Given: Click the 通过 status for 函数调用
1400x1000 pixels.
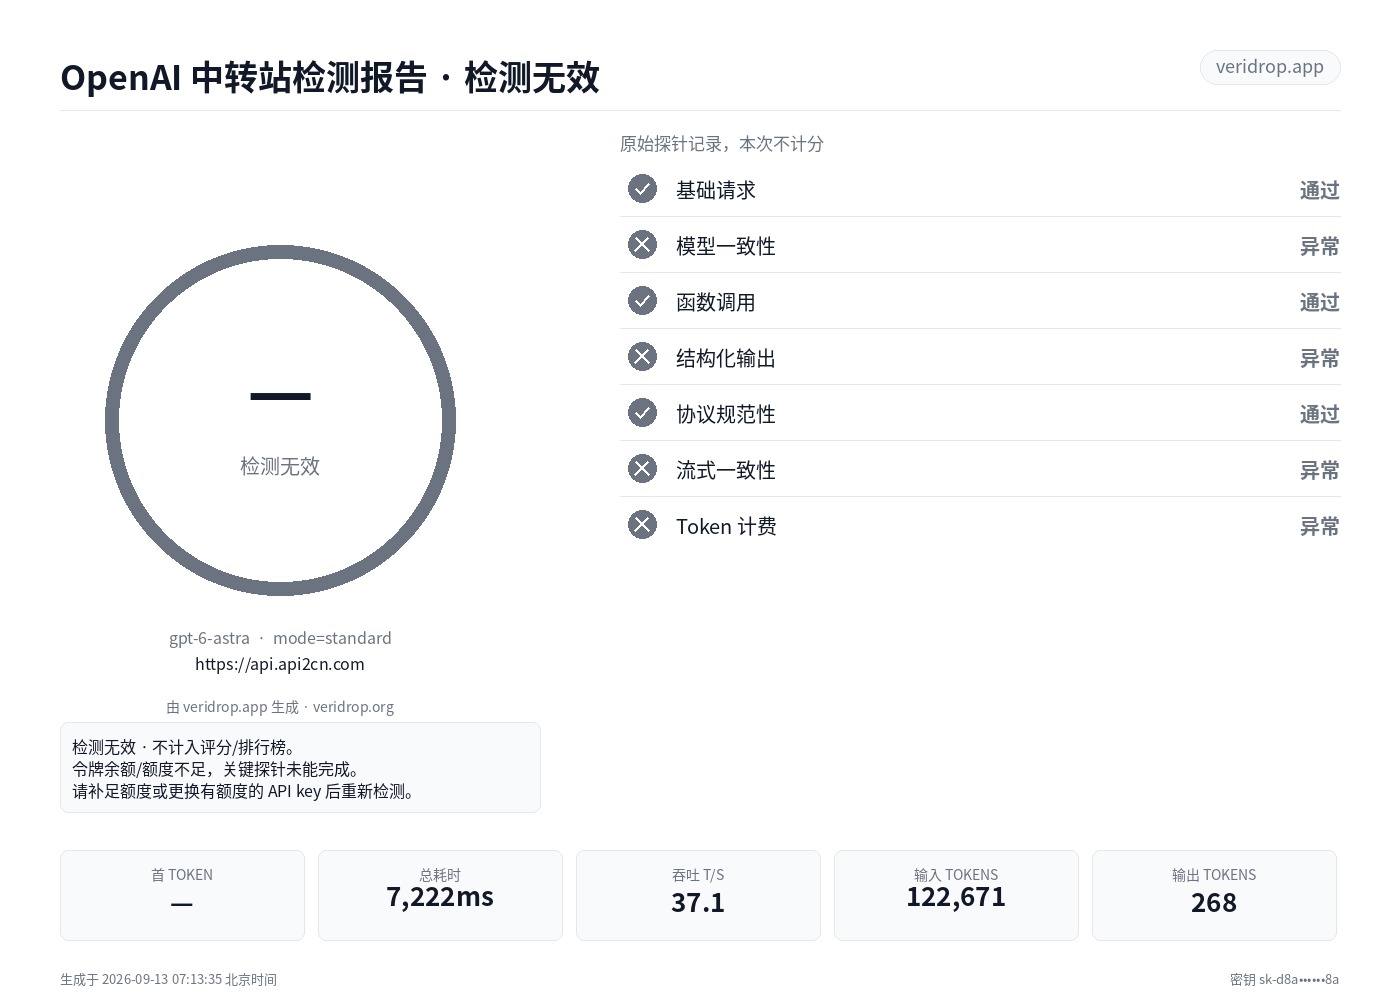Looking at the screenshot, I should (1319, 302).
